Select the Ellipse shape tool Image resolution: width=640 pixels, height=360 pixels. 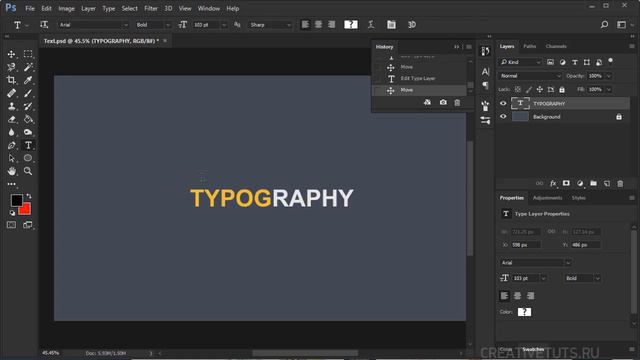28,158
